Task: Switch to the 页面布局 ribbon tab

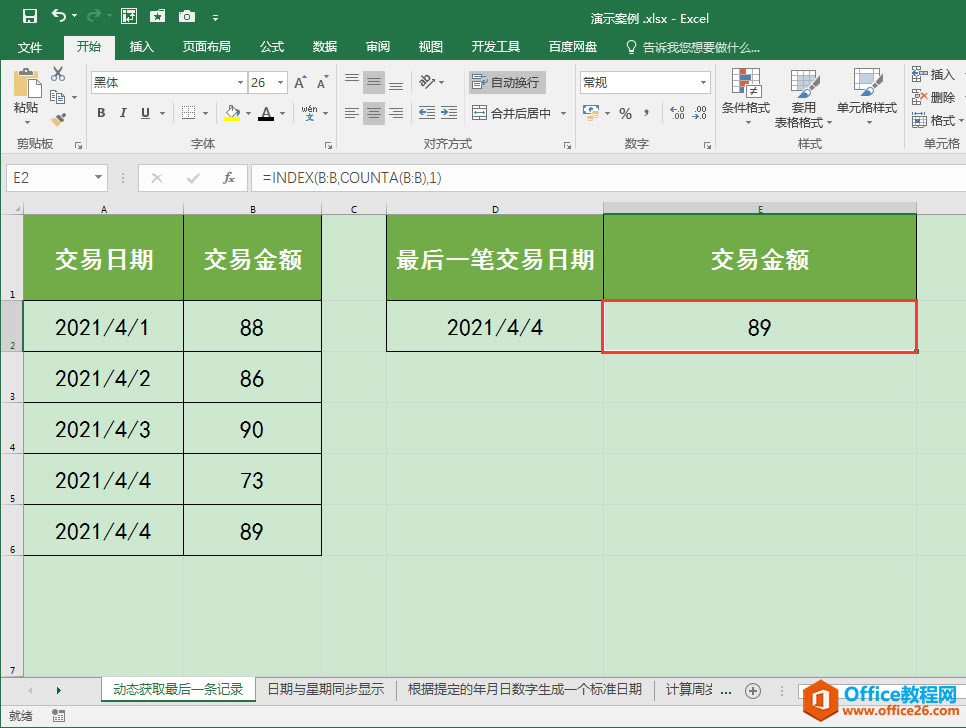Action: [206, 47]
